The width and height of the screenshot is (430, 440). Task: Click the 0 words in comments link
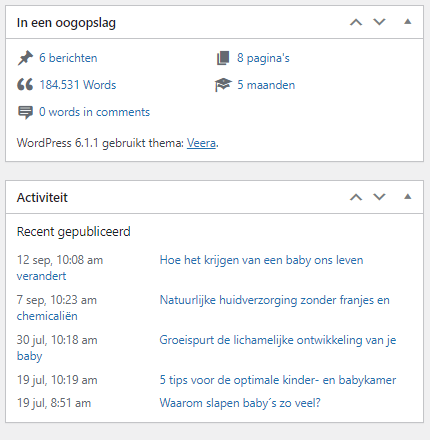tap(94, 112)
